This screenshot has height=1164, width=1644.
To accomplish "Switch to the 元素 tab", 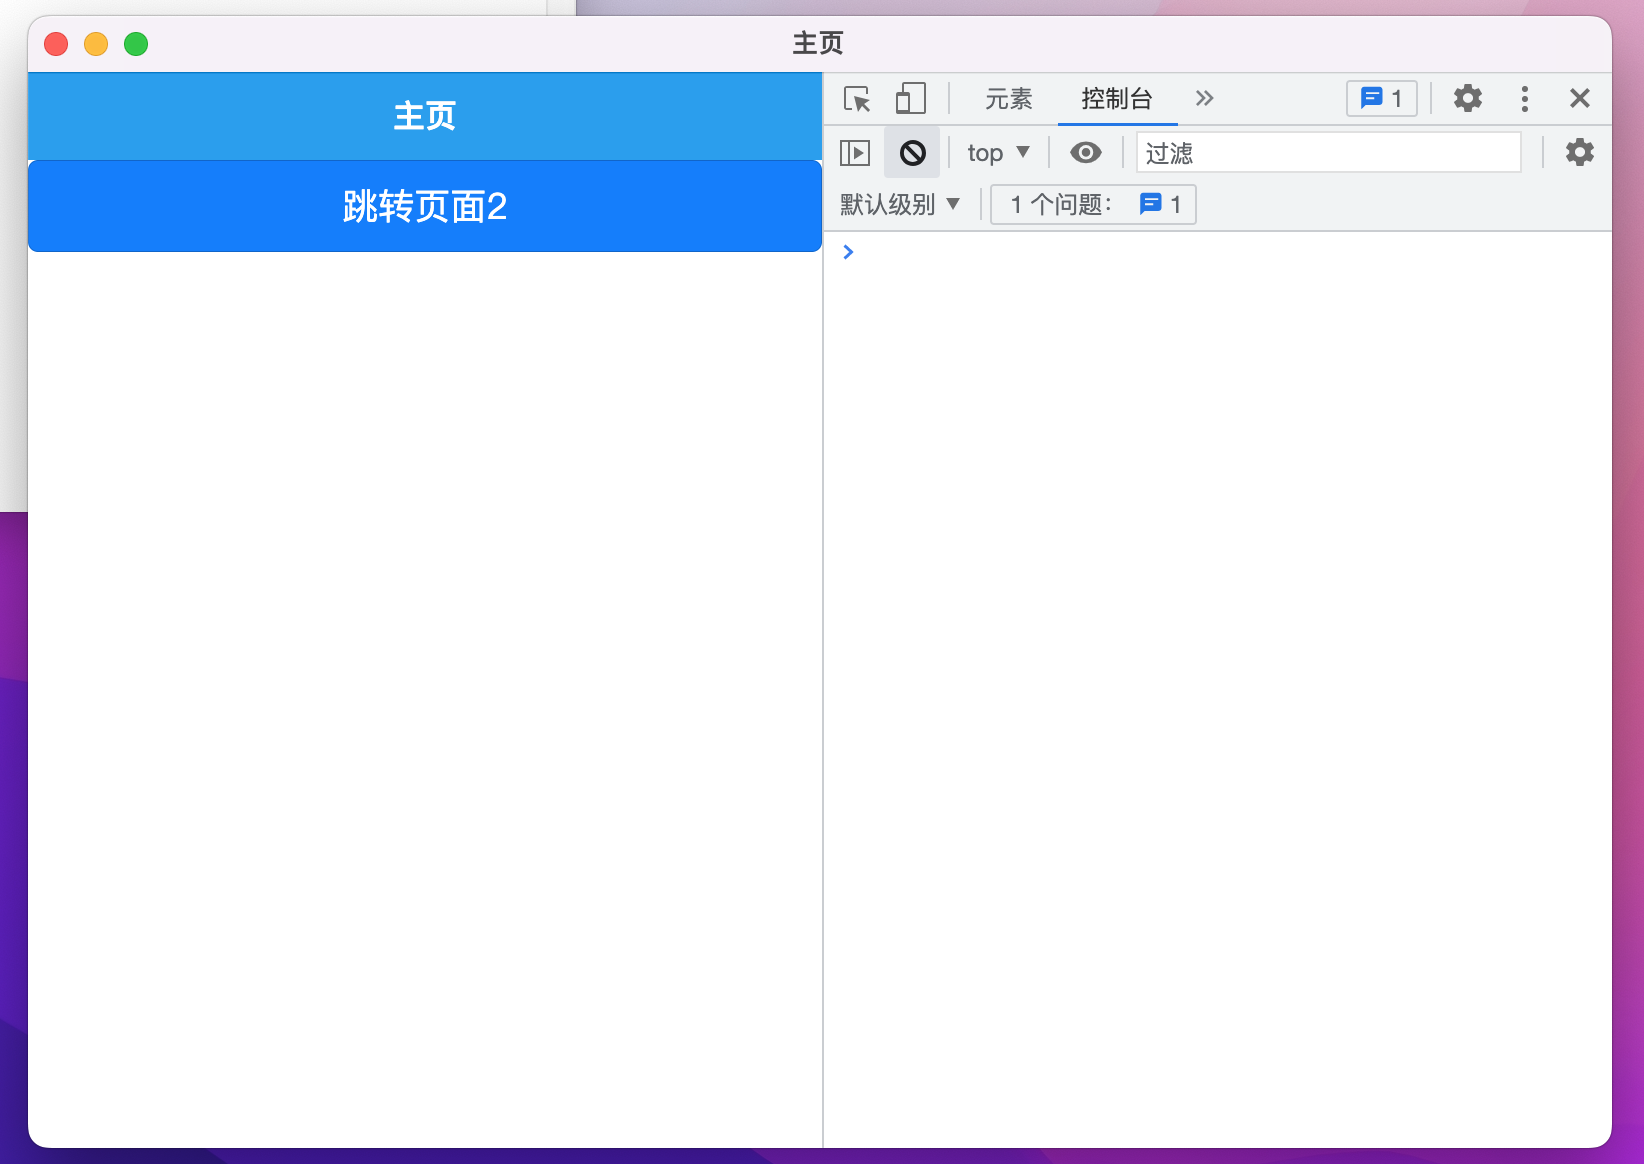I will pyautogui.click(x=1008, y=99).
